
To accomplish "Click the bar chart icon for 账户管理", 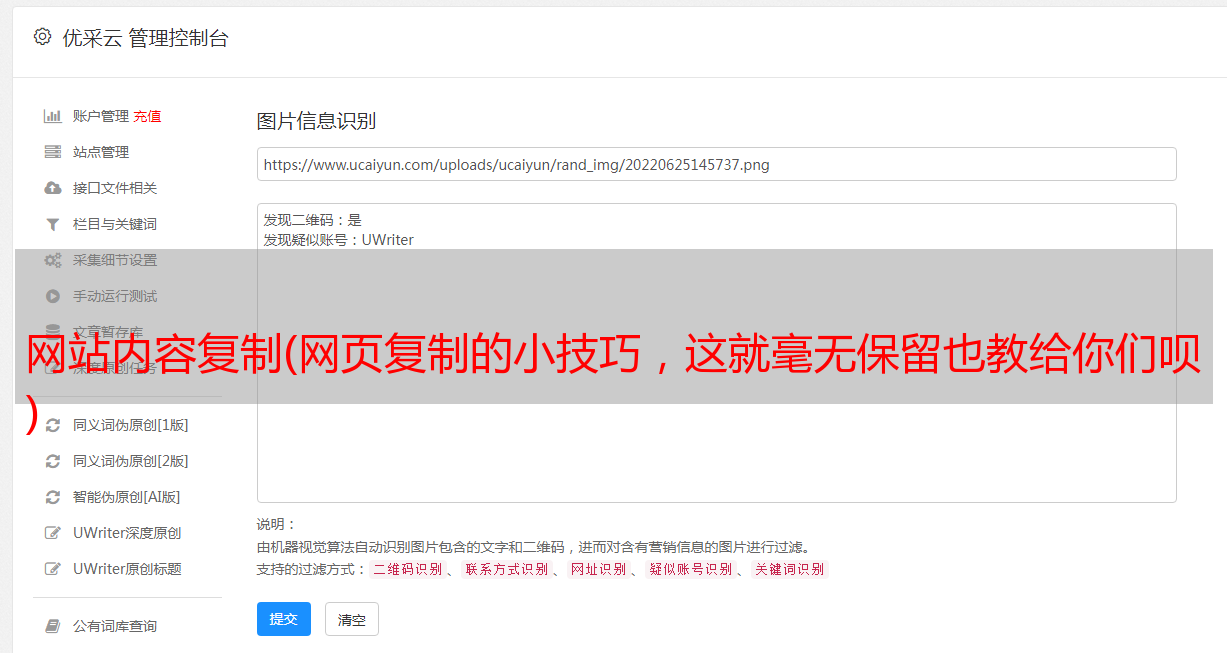I will [x=53, y=116].
